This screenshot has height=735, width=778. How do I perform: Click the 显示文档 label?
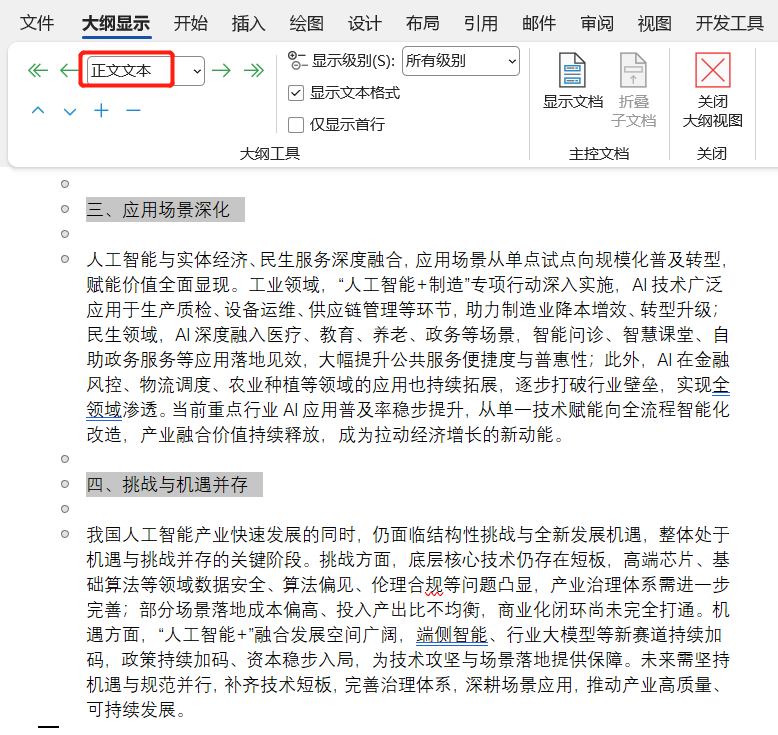(x=573, y=102)
